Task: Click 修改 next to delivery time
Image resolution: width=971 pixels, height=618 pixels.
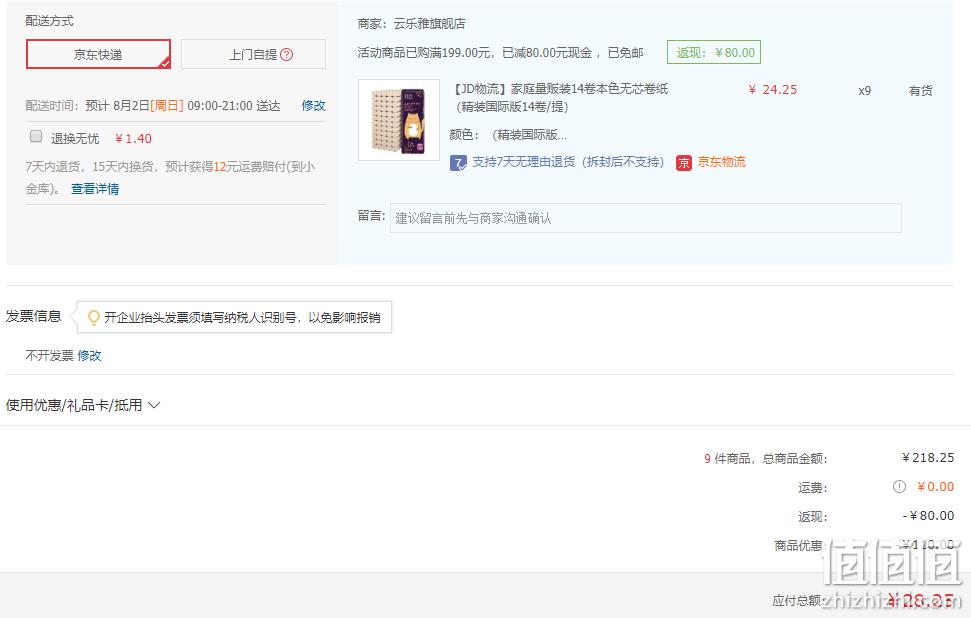Action: 313,105
